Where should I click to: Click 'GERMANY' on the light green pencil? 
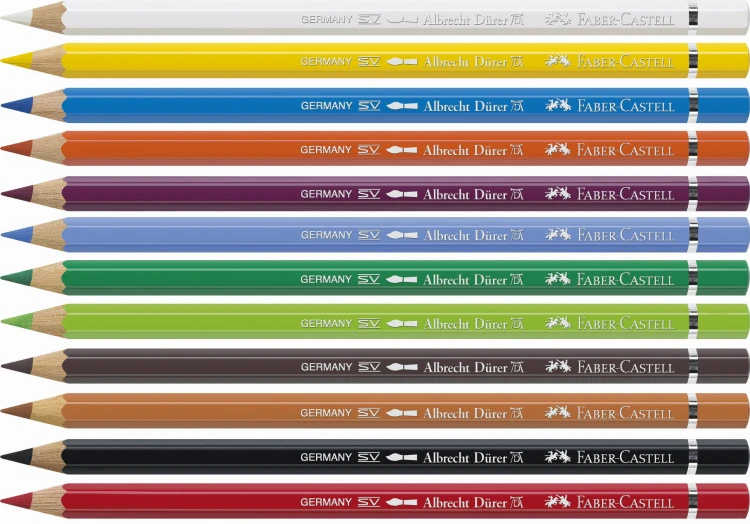pos(326,324)
